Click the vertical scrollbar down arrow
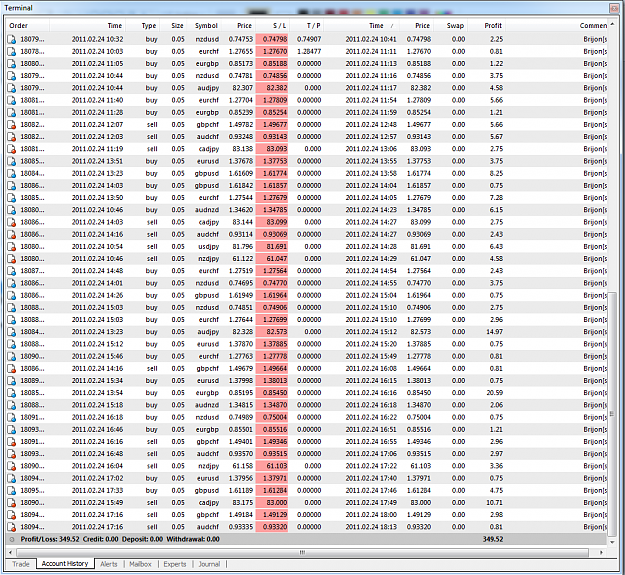The width and height of the screenshot is (625, 575). [613, 543]
